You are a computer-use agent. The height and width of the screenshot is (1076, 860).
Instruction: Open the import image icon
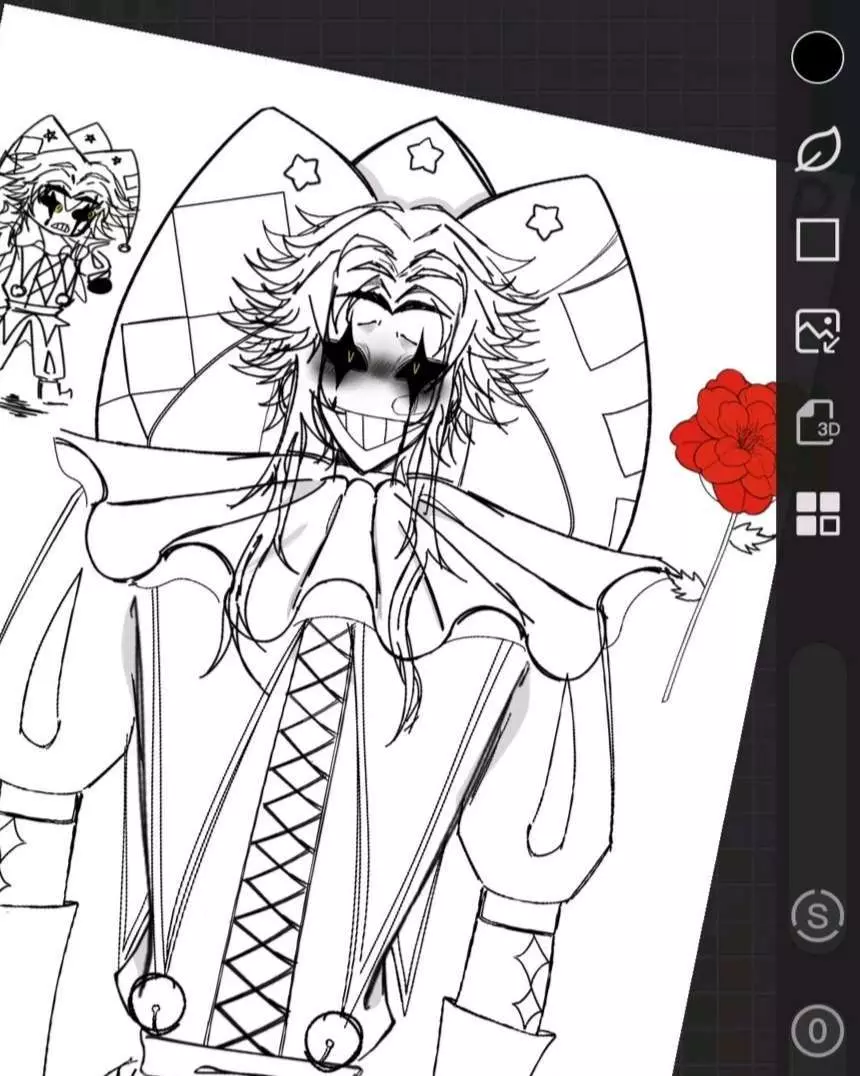pos(817,331)
